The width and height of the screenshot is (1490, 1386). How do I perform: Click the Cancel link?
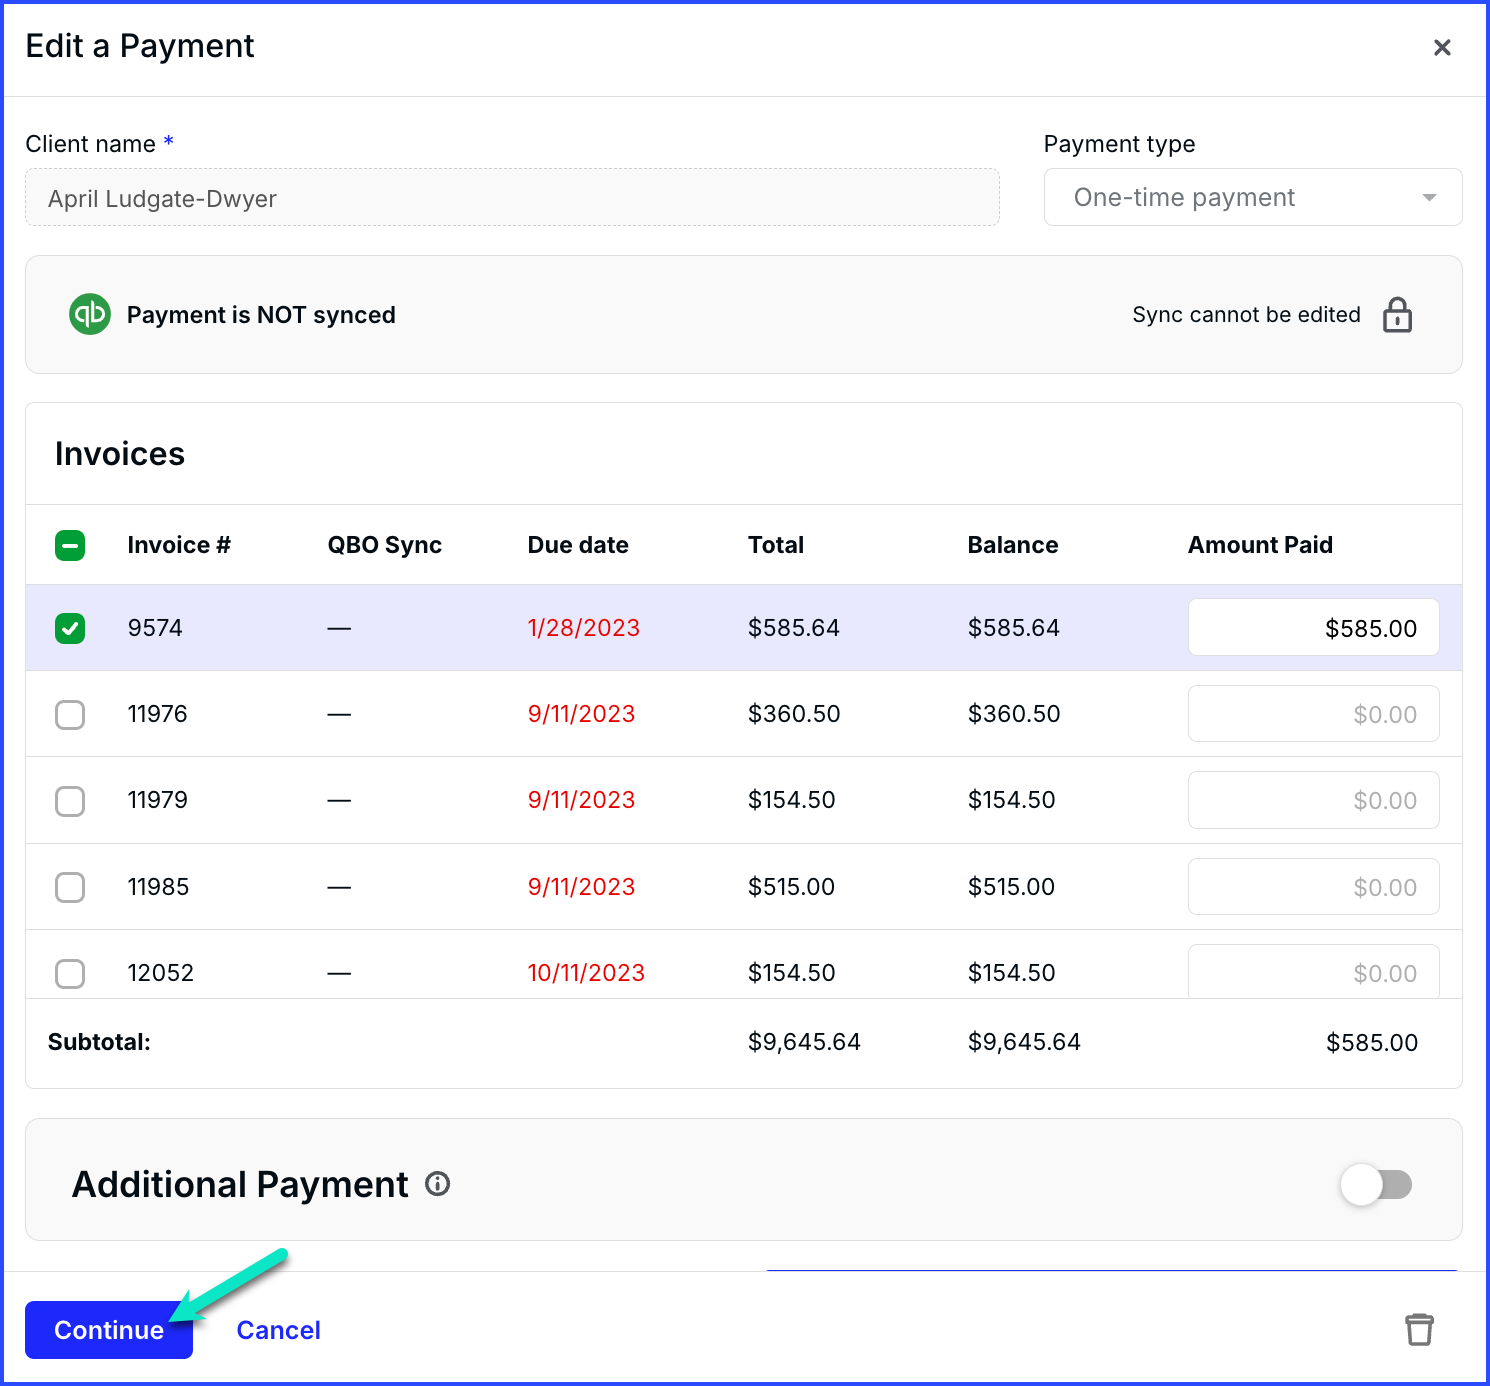(278, 1330)
